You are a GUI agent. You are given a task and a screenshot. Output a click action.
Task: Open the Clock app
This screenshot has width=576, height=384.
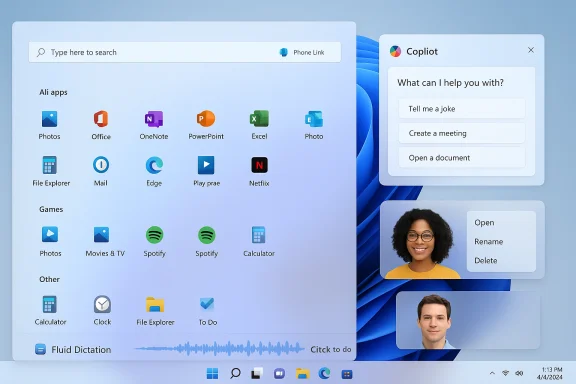102,311
